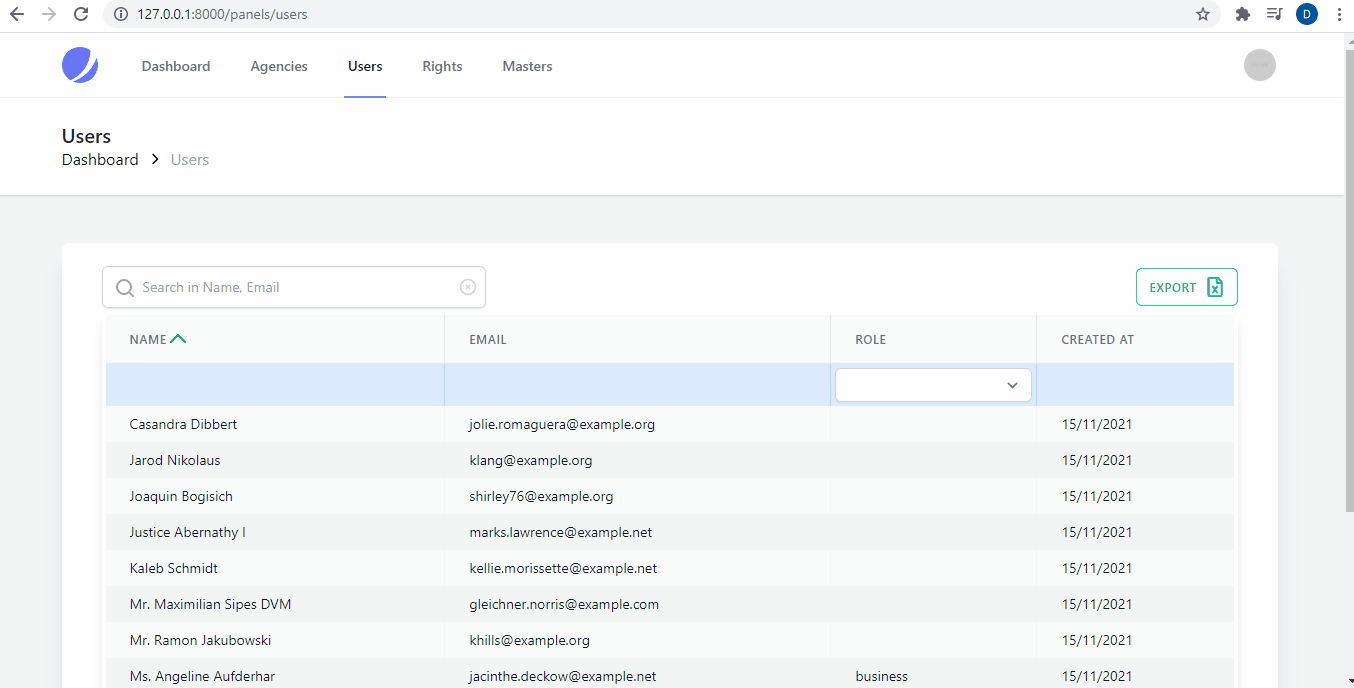Click the Excel icon on the Export button
This screenshot has width=1354, height=688.
[1215, 287]
